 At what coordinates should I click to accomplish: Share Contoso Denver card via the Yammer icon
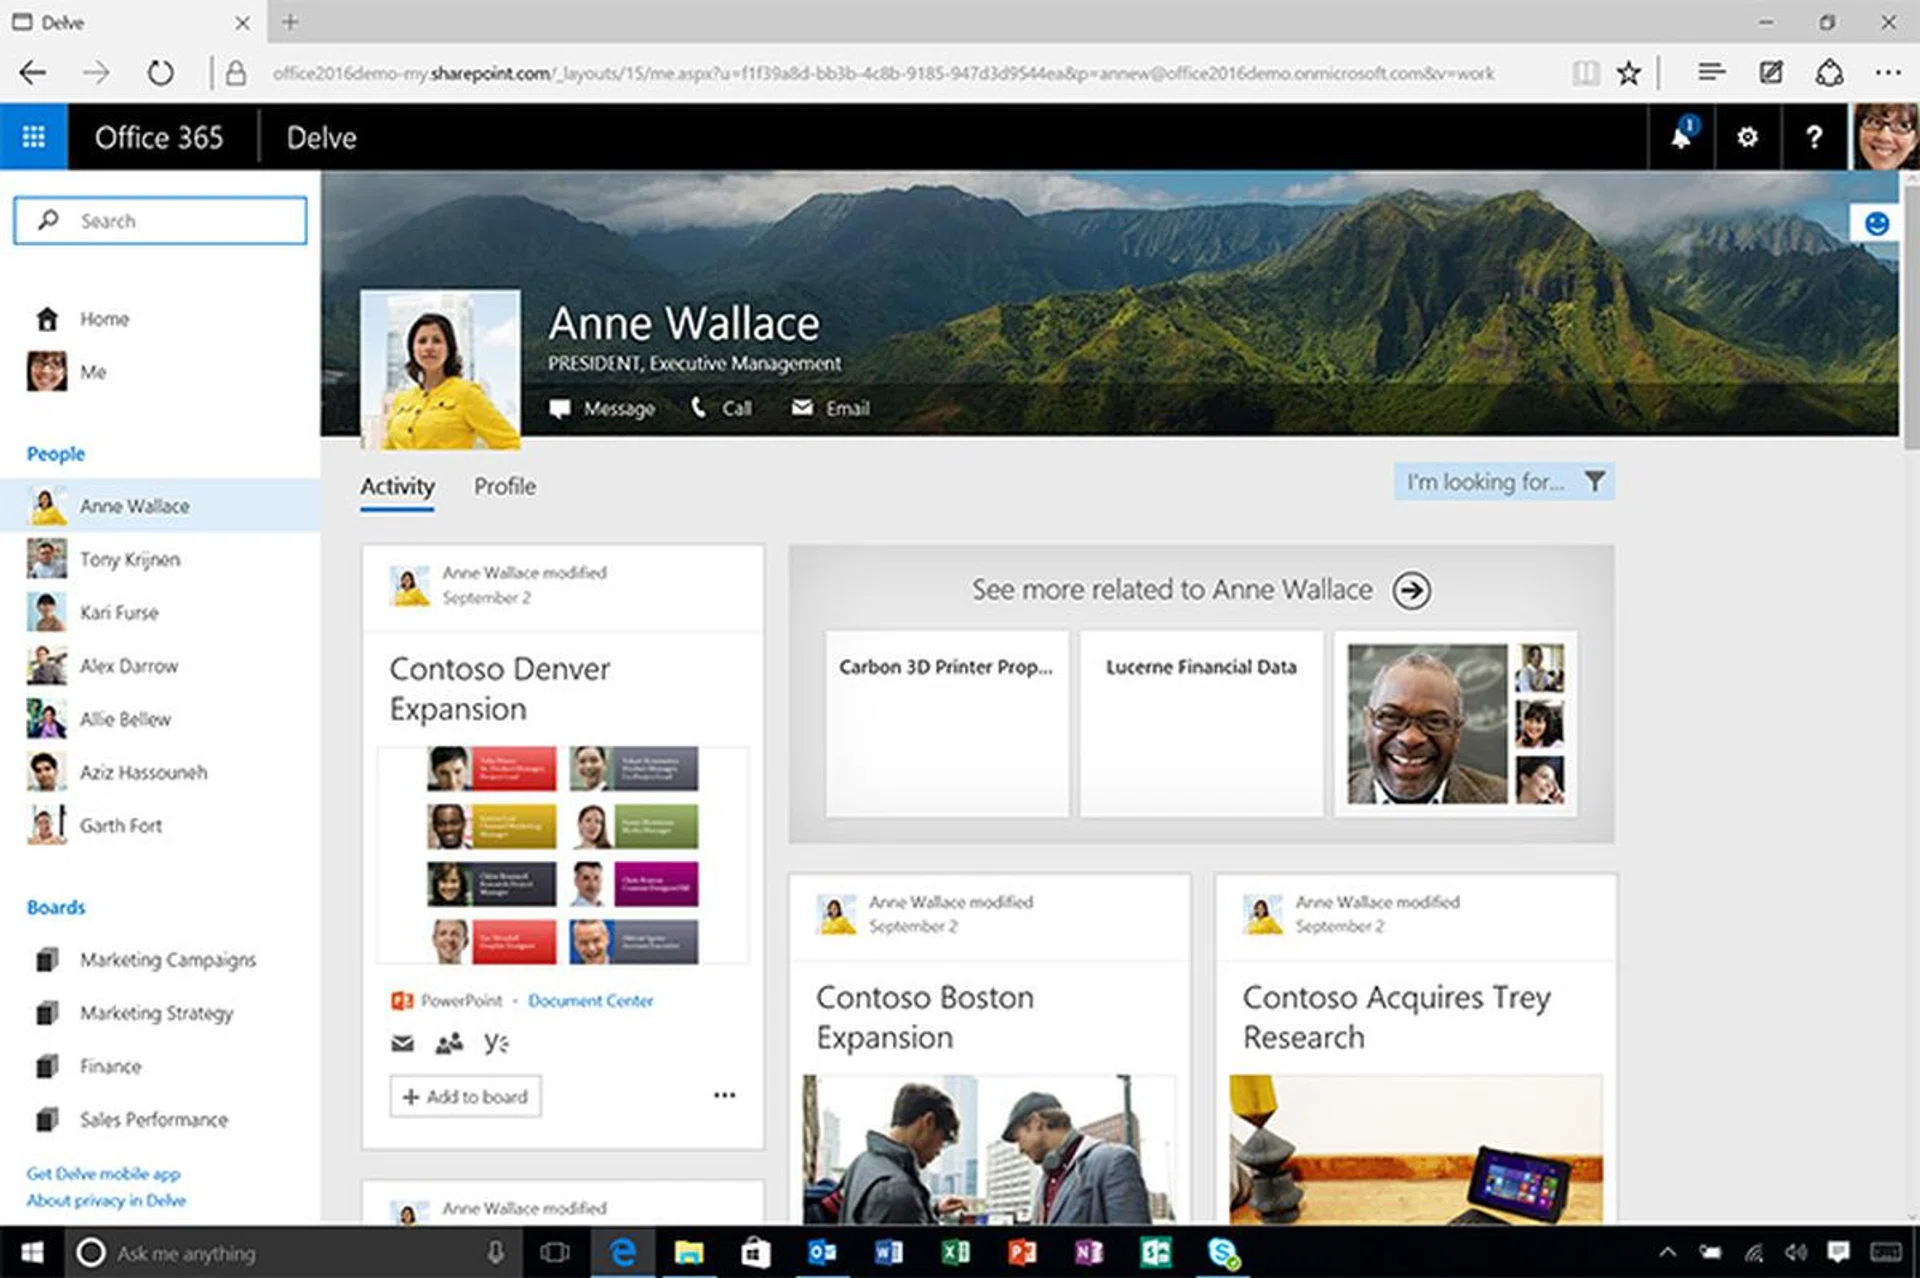pos(498,1042)
